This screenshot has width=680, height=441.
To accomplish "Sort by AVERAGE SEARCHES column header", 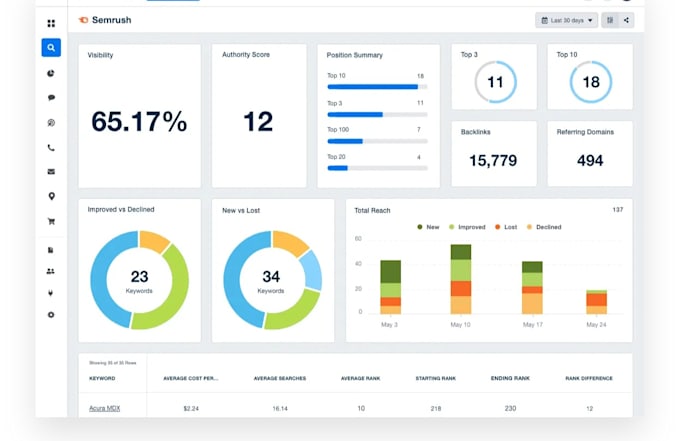I will point(280,378).
